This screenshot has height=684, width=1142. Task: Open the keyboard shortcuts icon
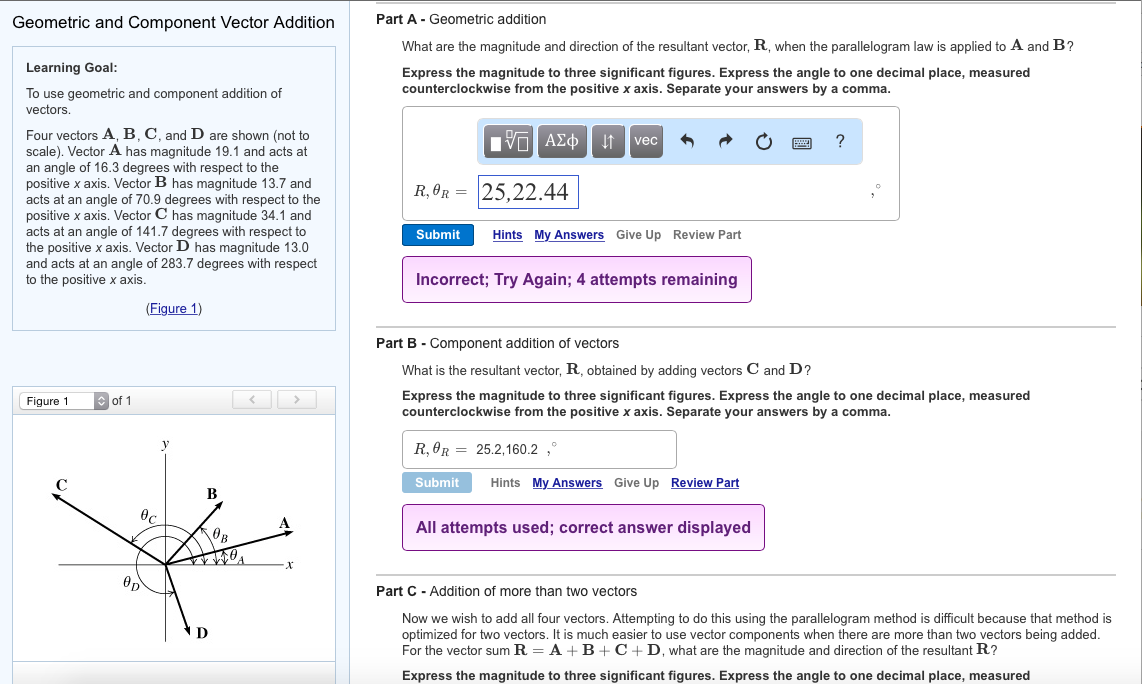click(x=802, y=142)
